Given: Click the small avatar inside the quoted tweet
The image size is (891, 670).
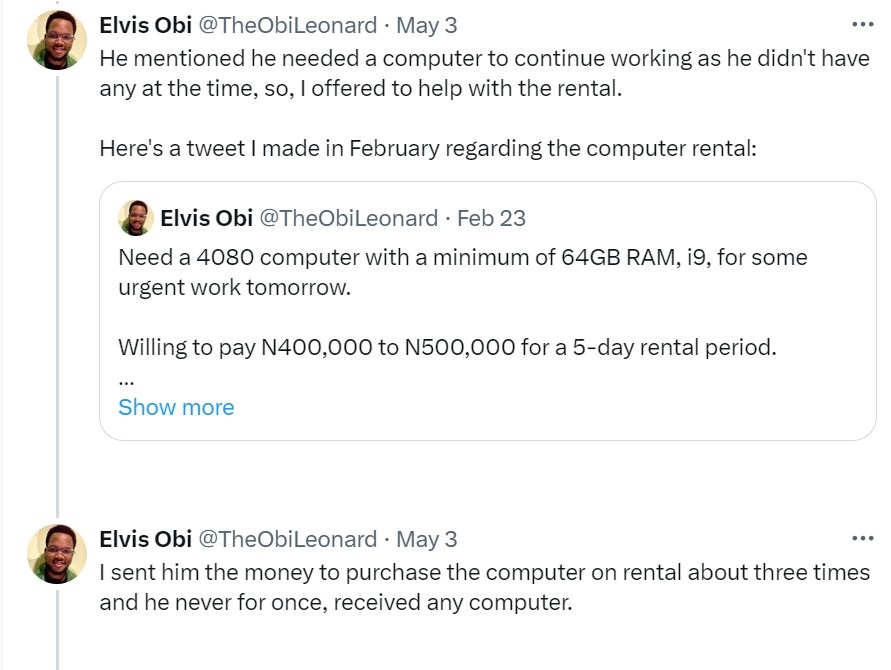Looking at the screenshot, I should click(x=135, y=218).
